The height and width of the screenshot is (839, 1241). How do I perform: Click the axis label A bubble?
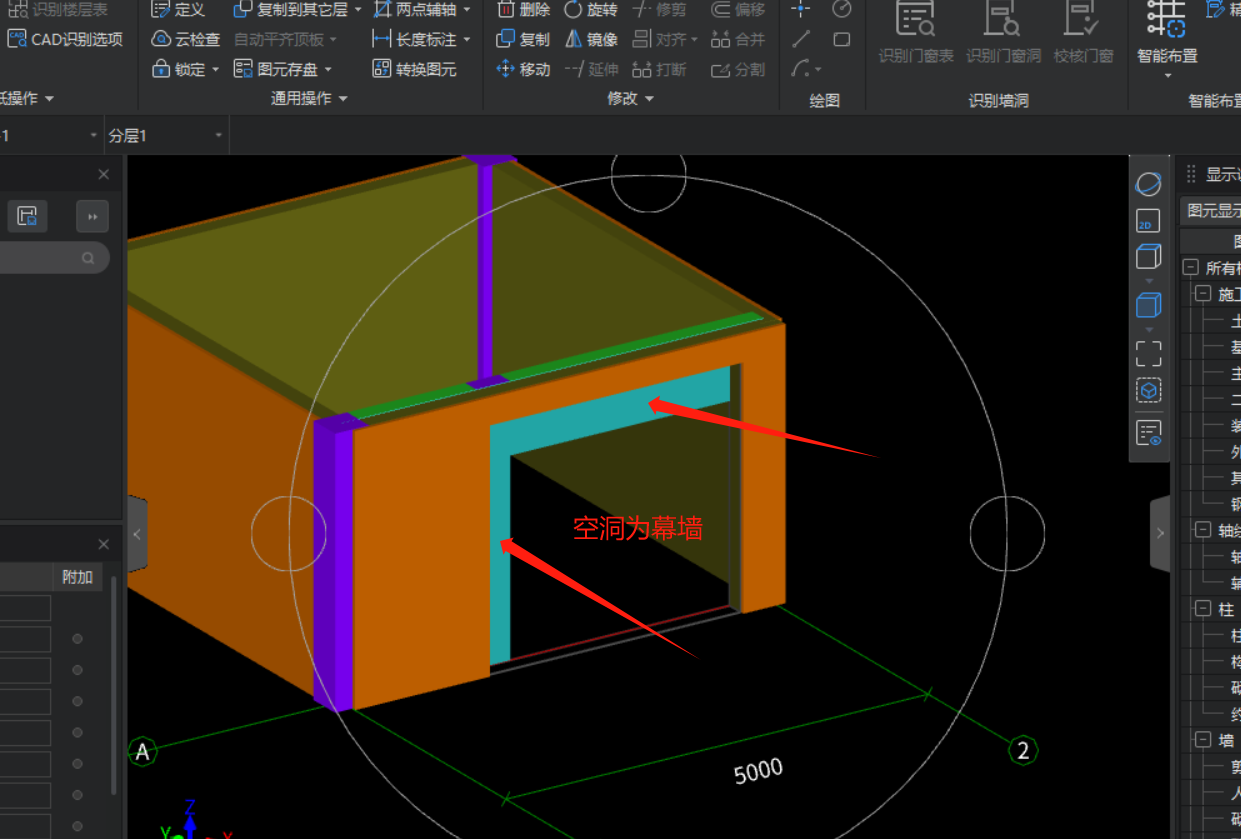[143, 751]
